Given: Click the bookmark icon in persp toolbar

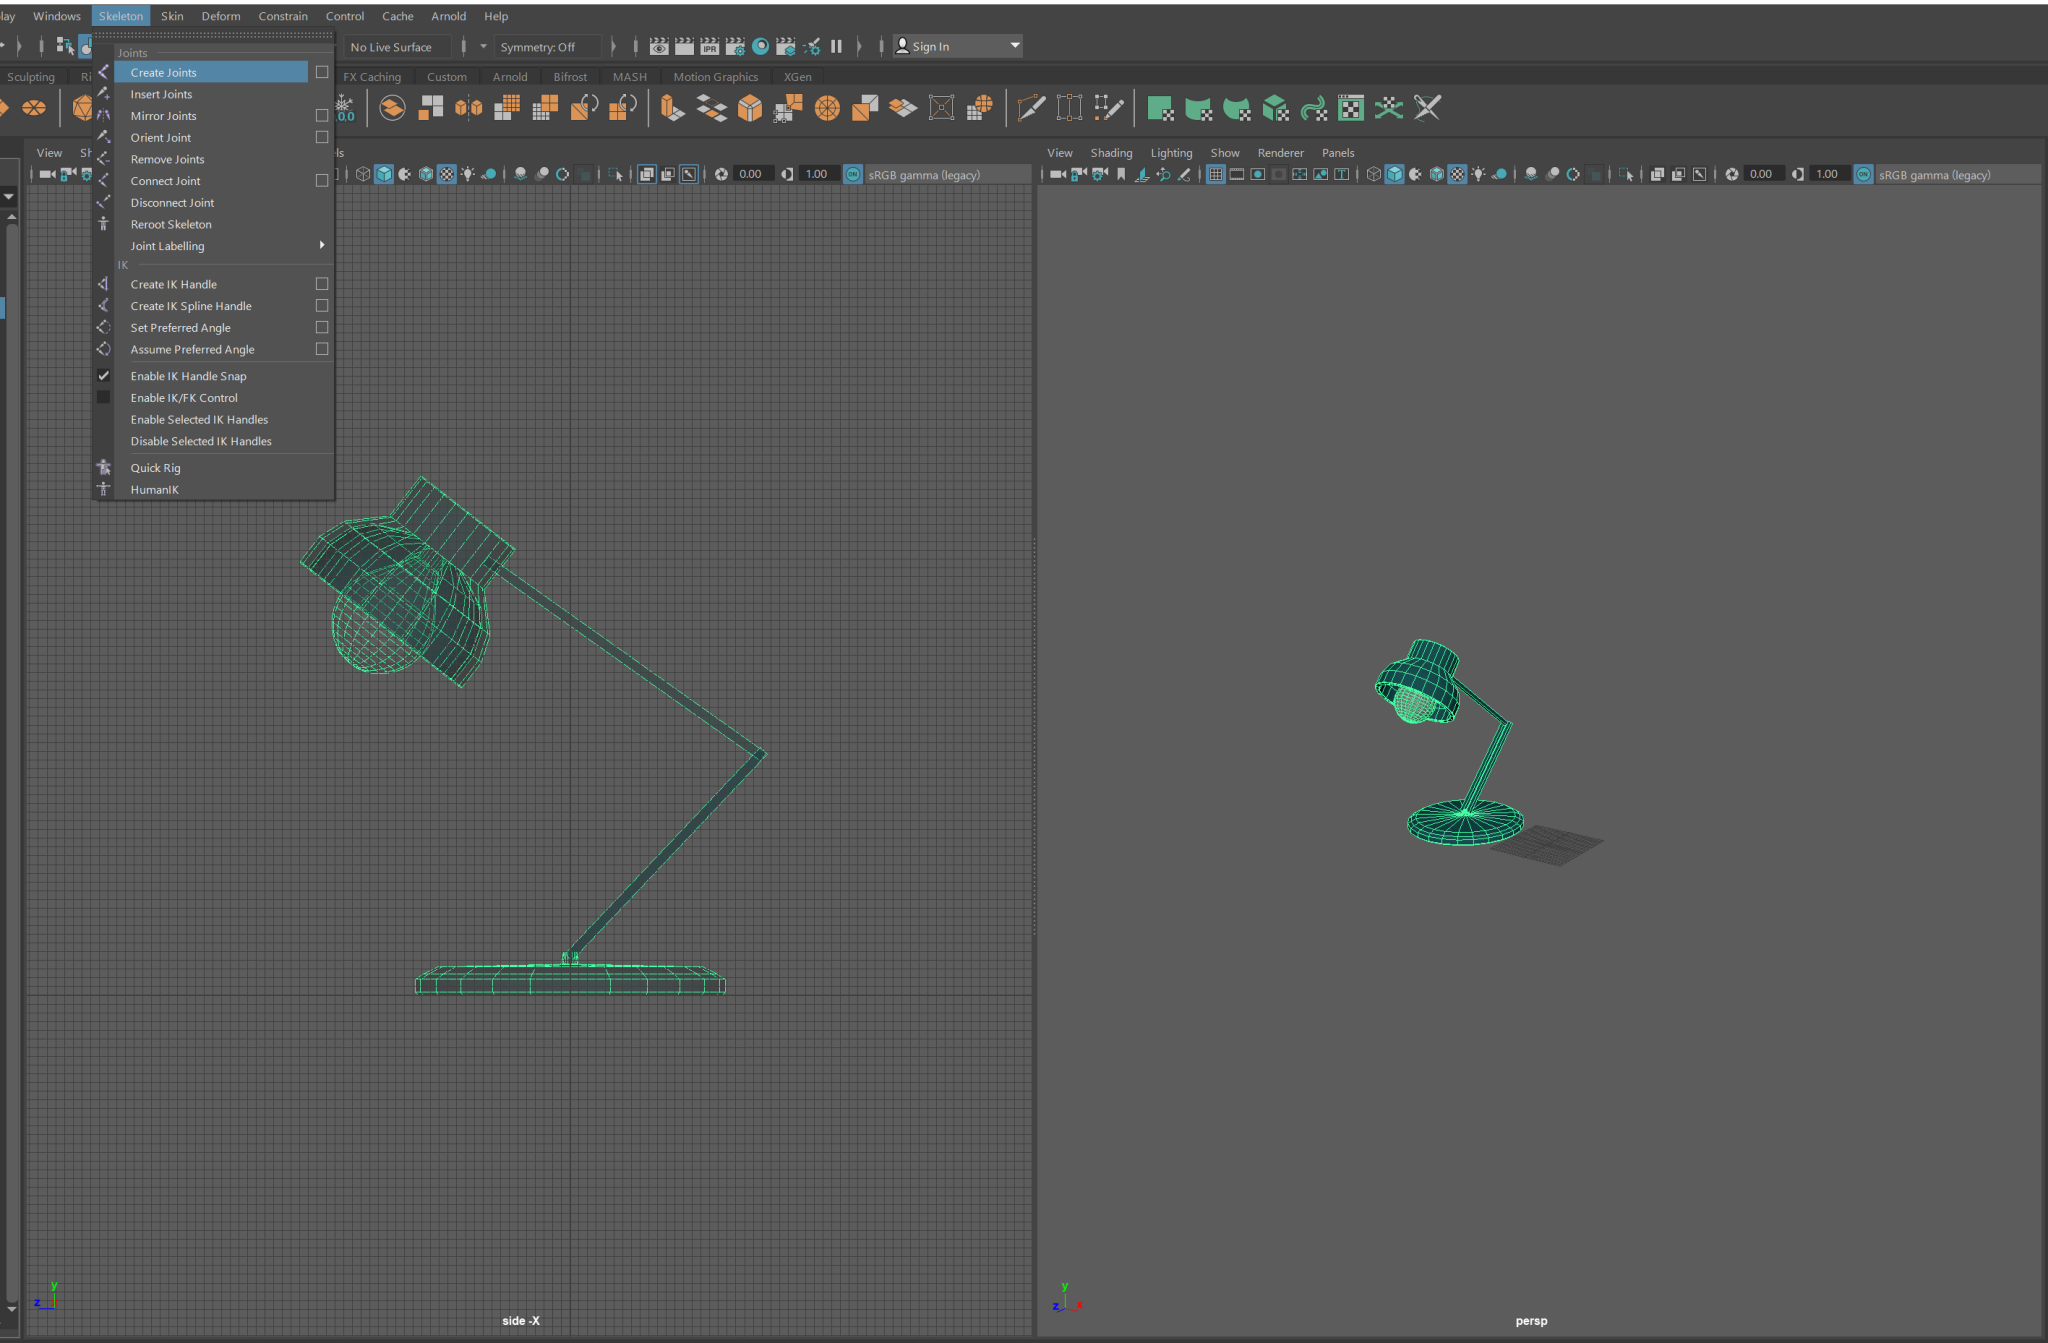Looking at the screenshot, I should [1121, 174].
